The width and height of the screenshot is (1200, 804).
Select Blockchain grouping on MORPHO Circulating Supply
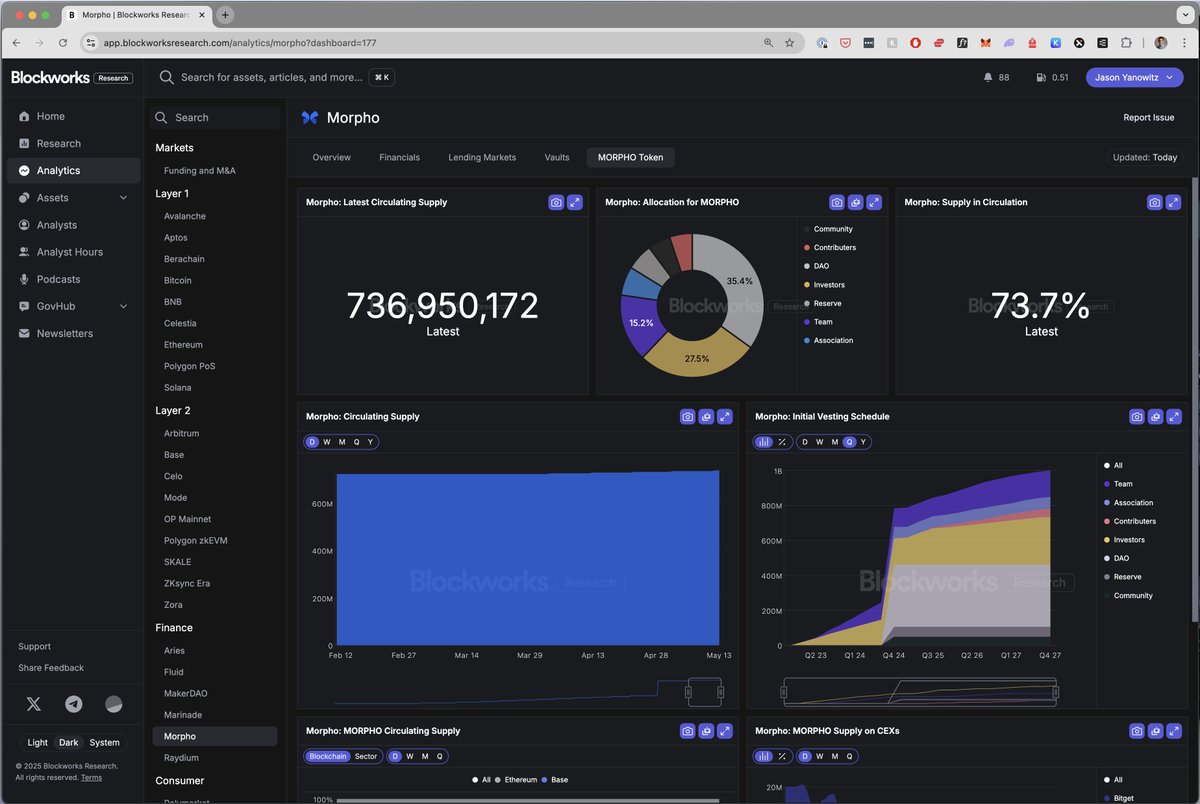328,756
